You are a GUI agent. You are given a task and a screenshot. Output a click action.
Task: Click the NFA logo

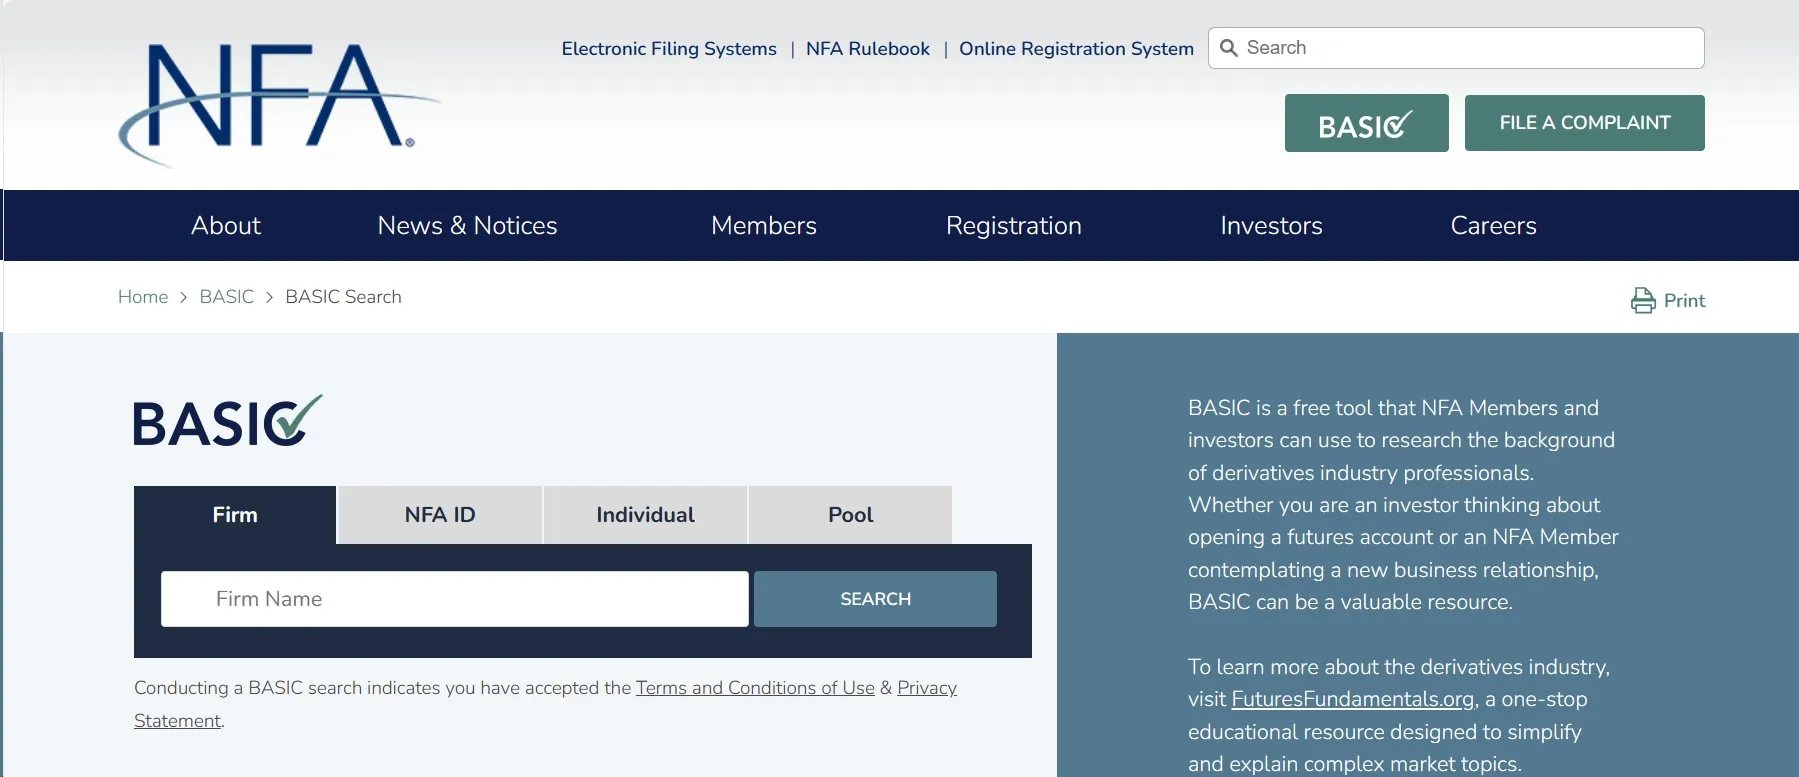[x=279, y=103]
